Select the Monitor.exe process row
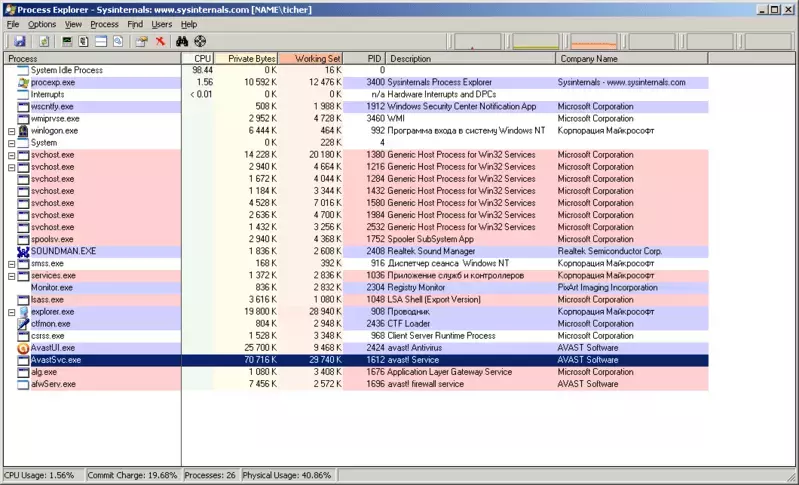Image resolution: width=799 pixels, height=485 pixels. pyautogui.click(x=356, y=288)
